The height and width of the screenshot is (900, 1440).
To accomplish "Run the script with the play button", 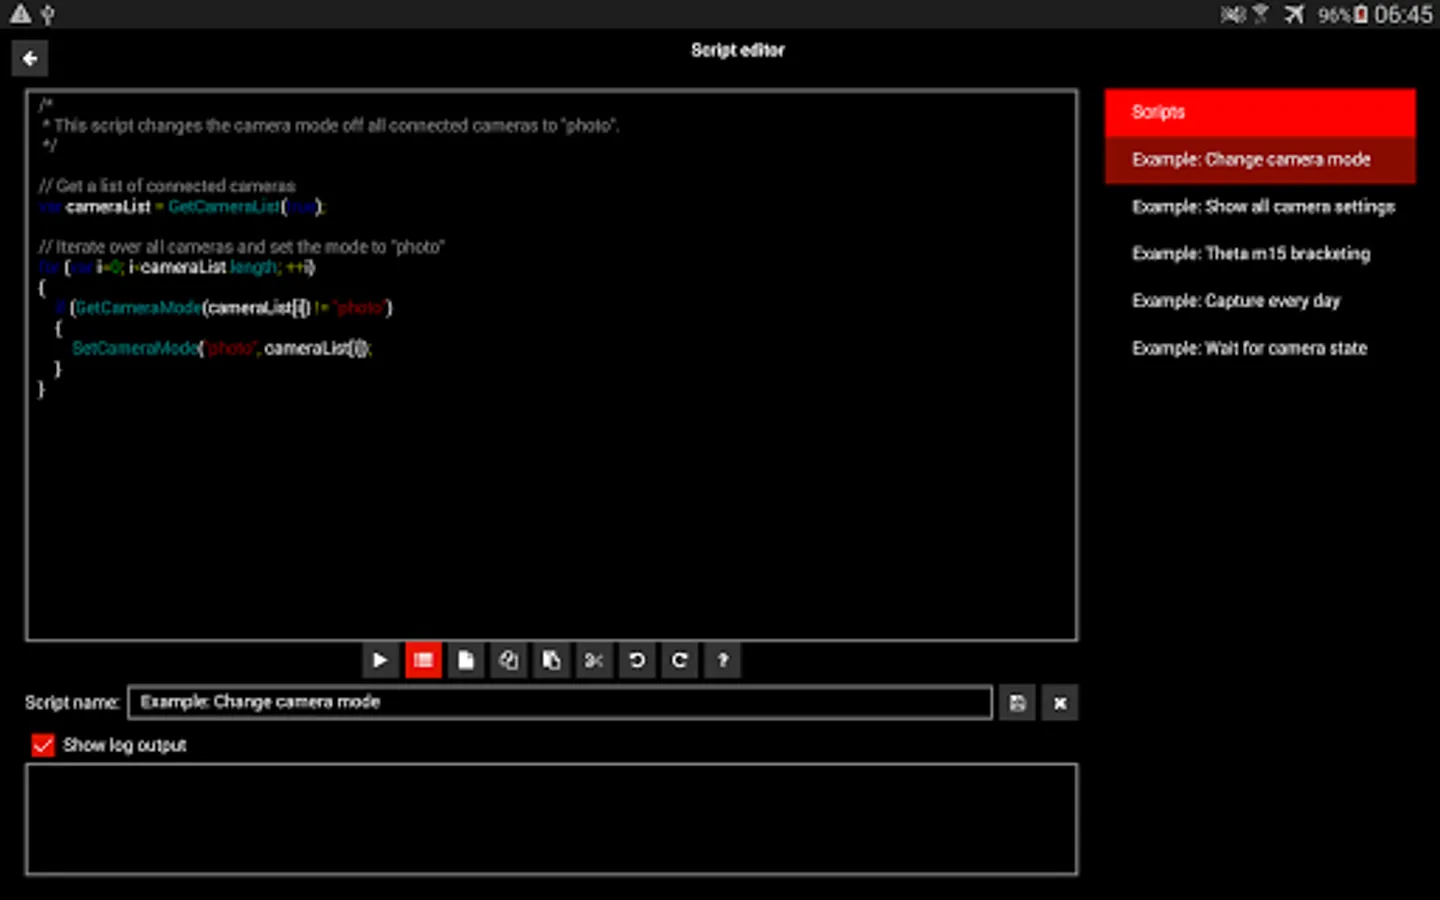I will point(380,660).
